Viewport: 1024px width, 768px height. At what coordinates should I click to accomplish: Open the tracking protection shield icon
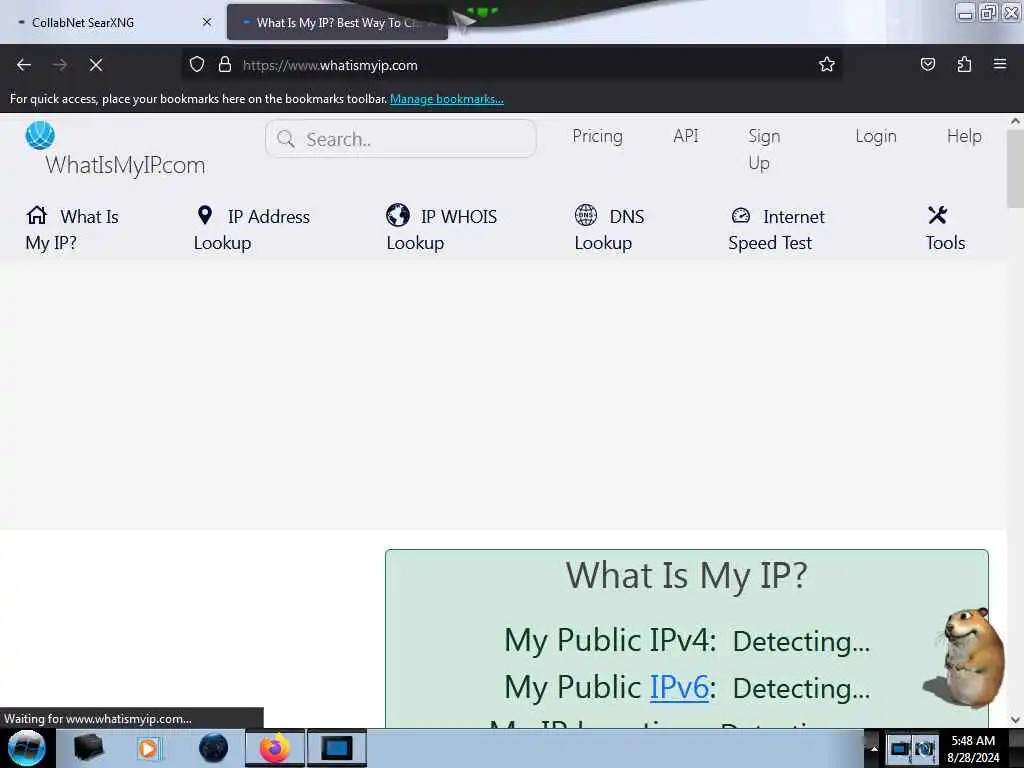tap(197, 65)
